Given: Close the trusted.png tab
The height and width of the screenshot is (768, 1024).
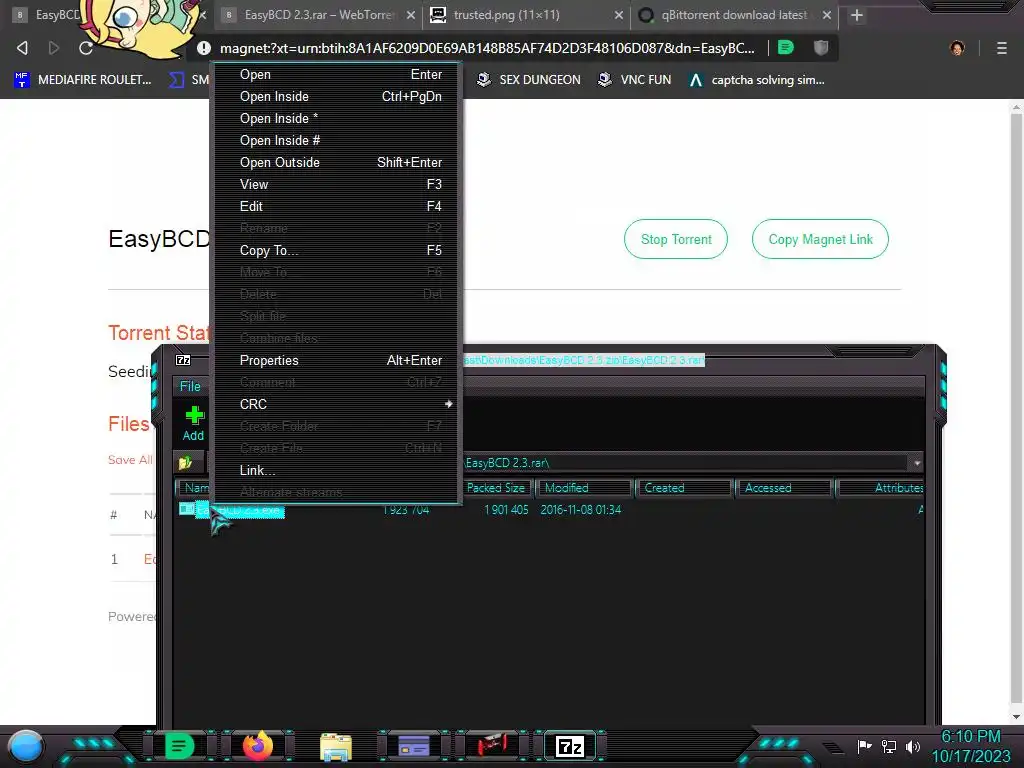Looking at the screenshot, I should pyautogui.click(x=618, y=15).
